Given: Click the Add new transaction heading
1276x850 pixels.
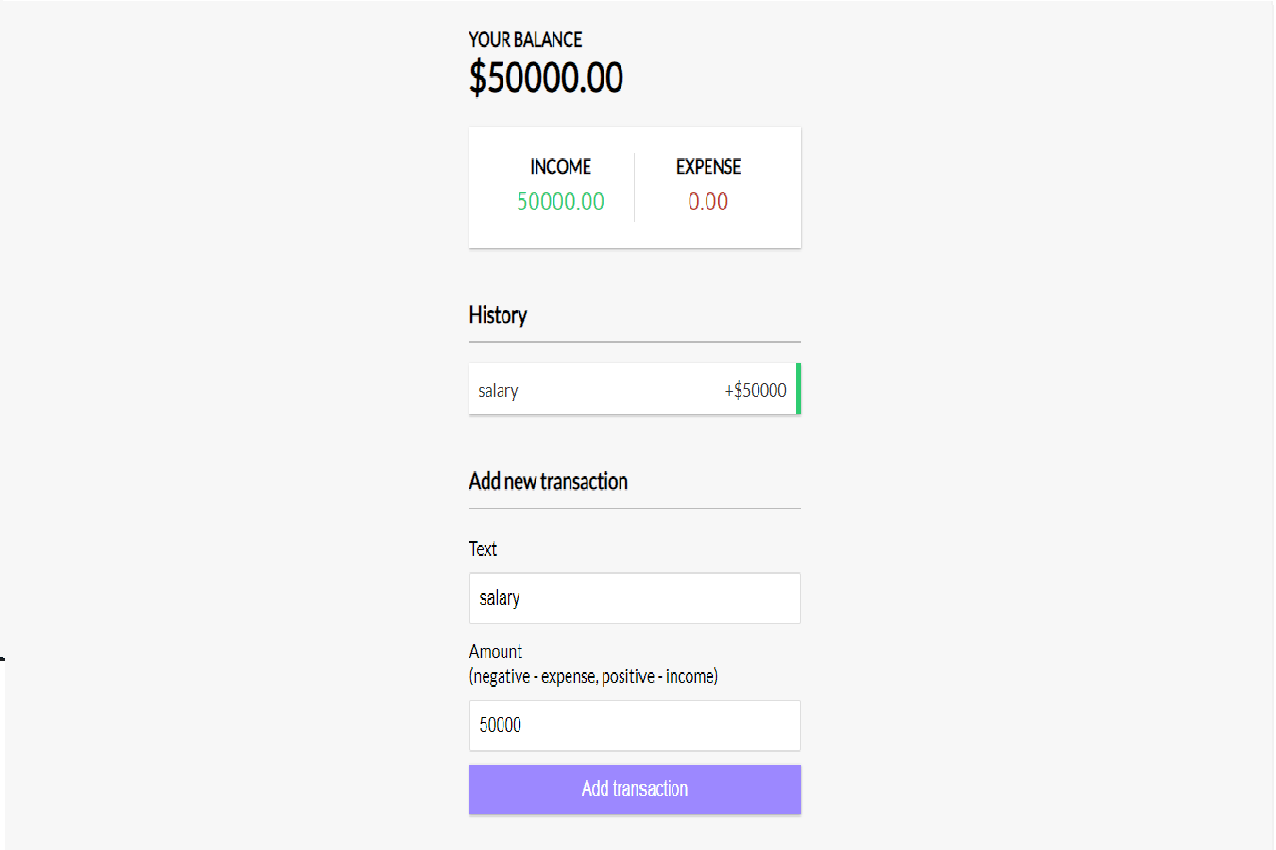Looking at the screenshot, I should point(548,481).
